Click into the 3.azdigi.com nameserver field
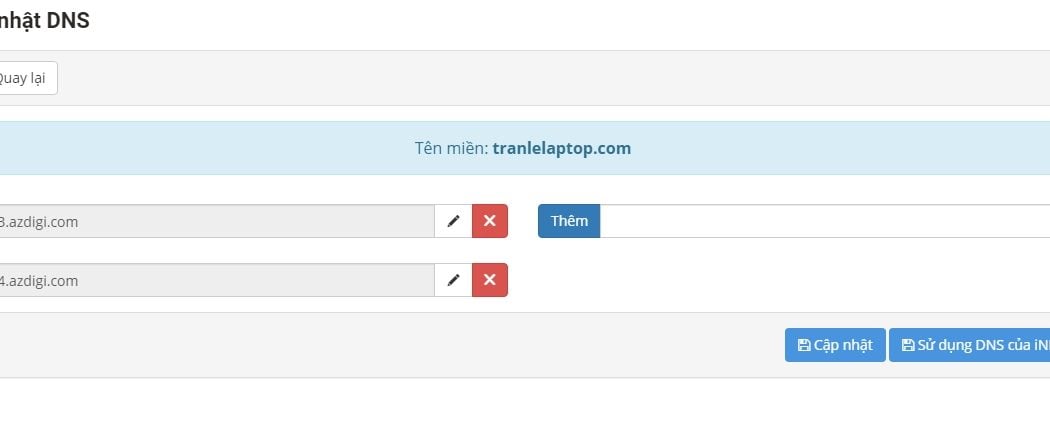The image size is (1050, 435). pos(215,221)
